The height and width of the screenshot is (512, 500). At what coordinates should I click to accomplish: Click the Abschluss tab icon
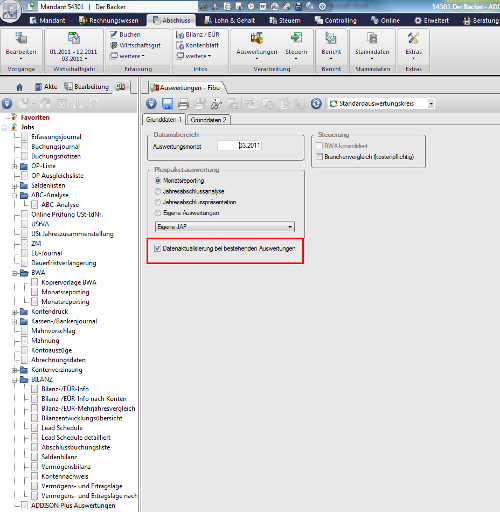156,20
